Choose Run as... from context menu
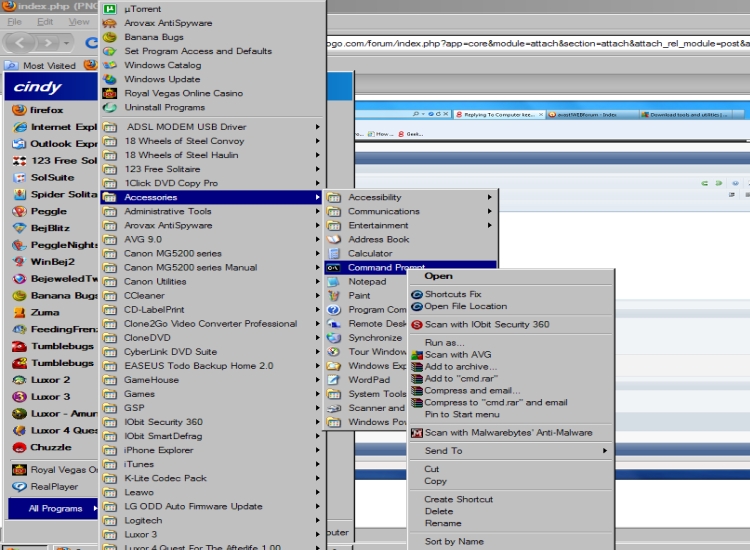This screenshot has height=550, width=750. 444,342
